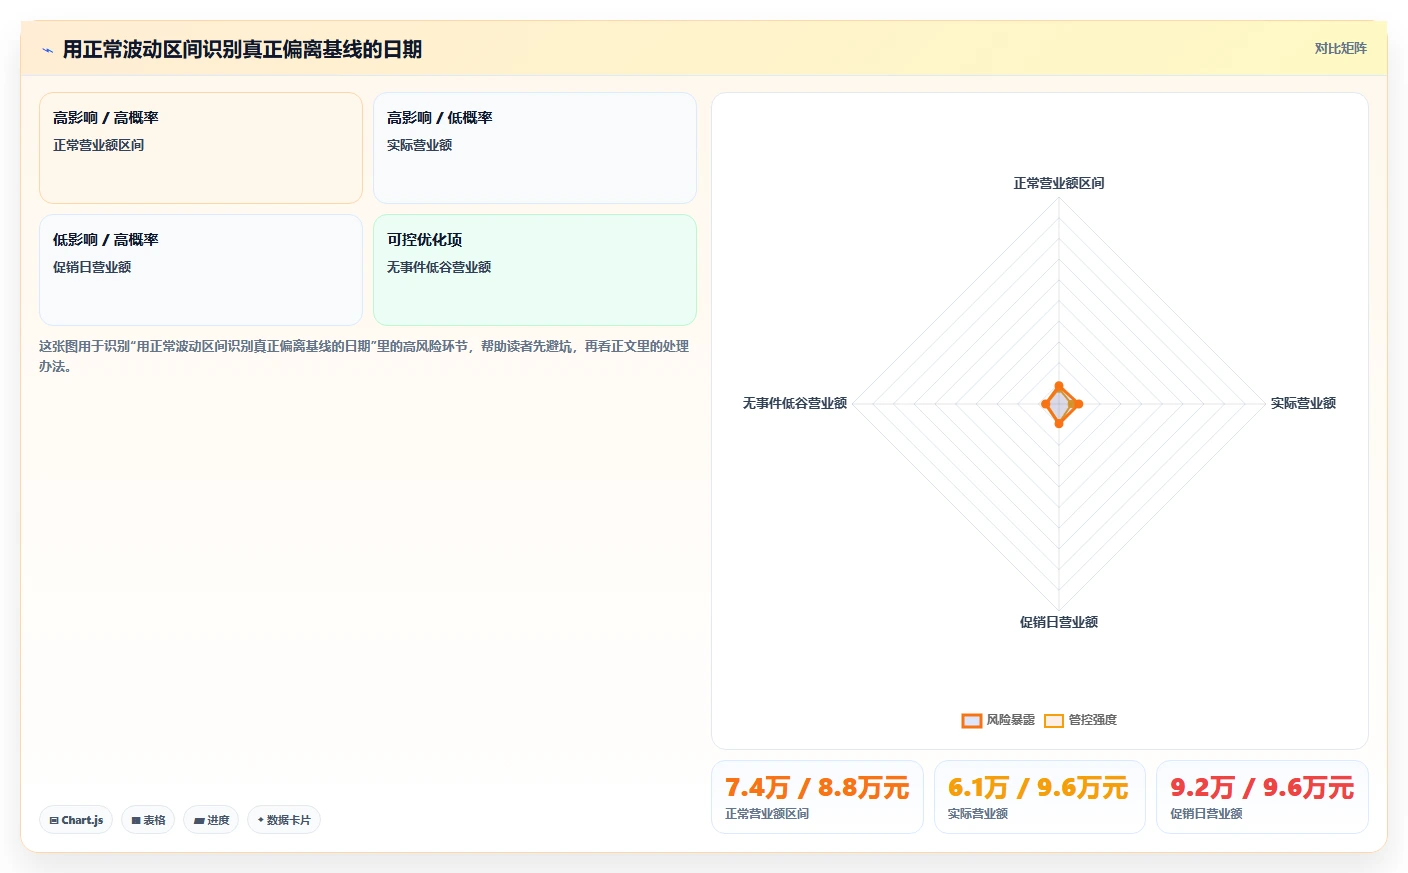
Task: Toggle the 管控强度 legend swatch
Action: point(1054,720)
